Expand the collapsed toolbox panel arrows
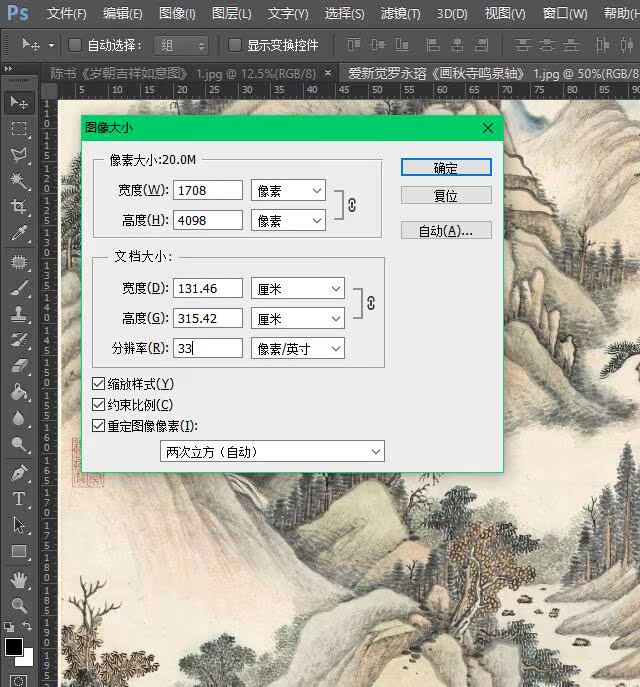Viewport: 640px width, 687px height. [x=8, y=68]
